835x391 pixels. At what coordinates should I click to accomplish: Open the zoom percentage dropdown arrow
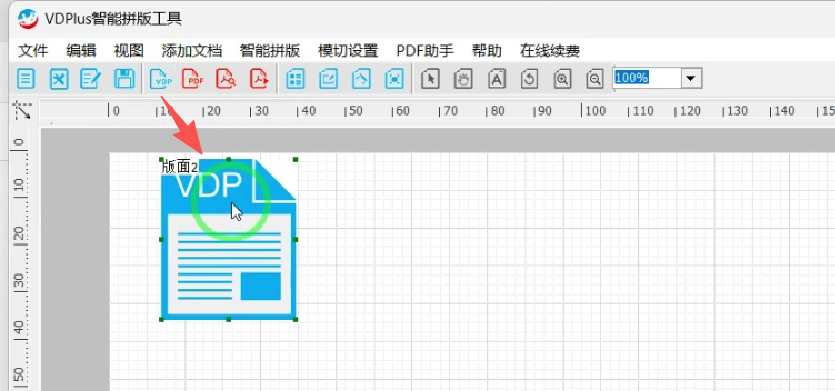(691, 78)
